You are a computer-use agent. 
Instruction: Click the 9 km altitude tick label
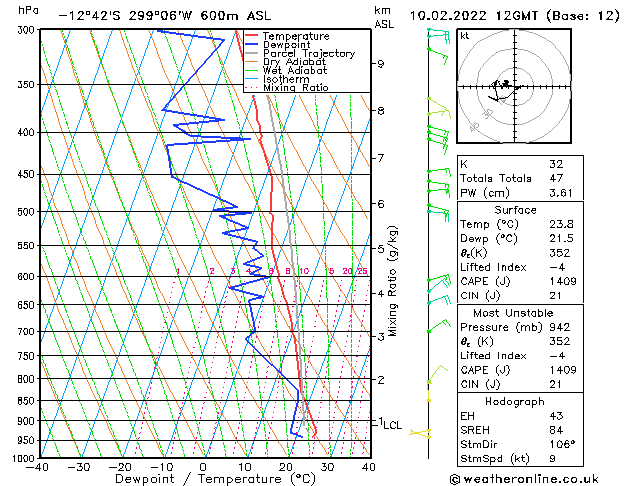(x=380, y=64)
